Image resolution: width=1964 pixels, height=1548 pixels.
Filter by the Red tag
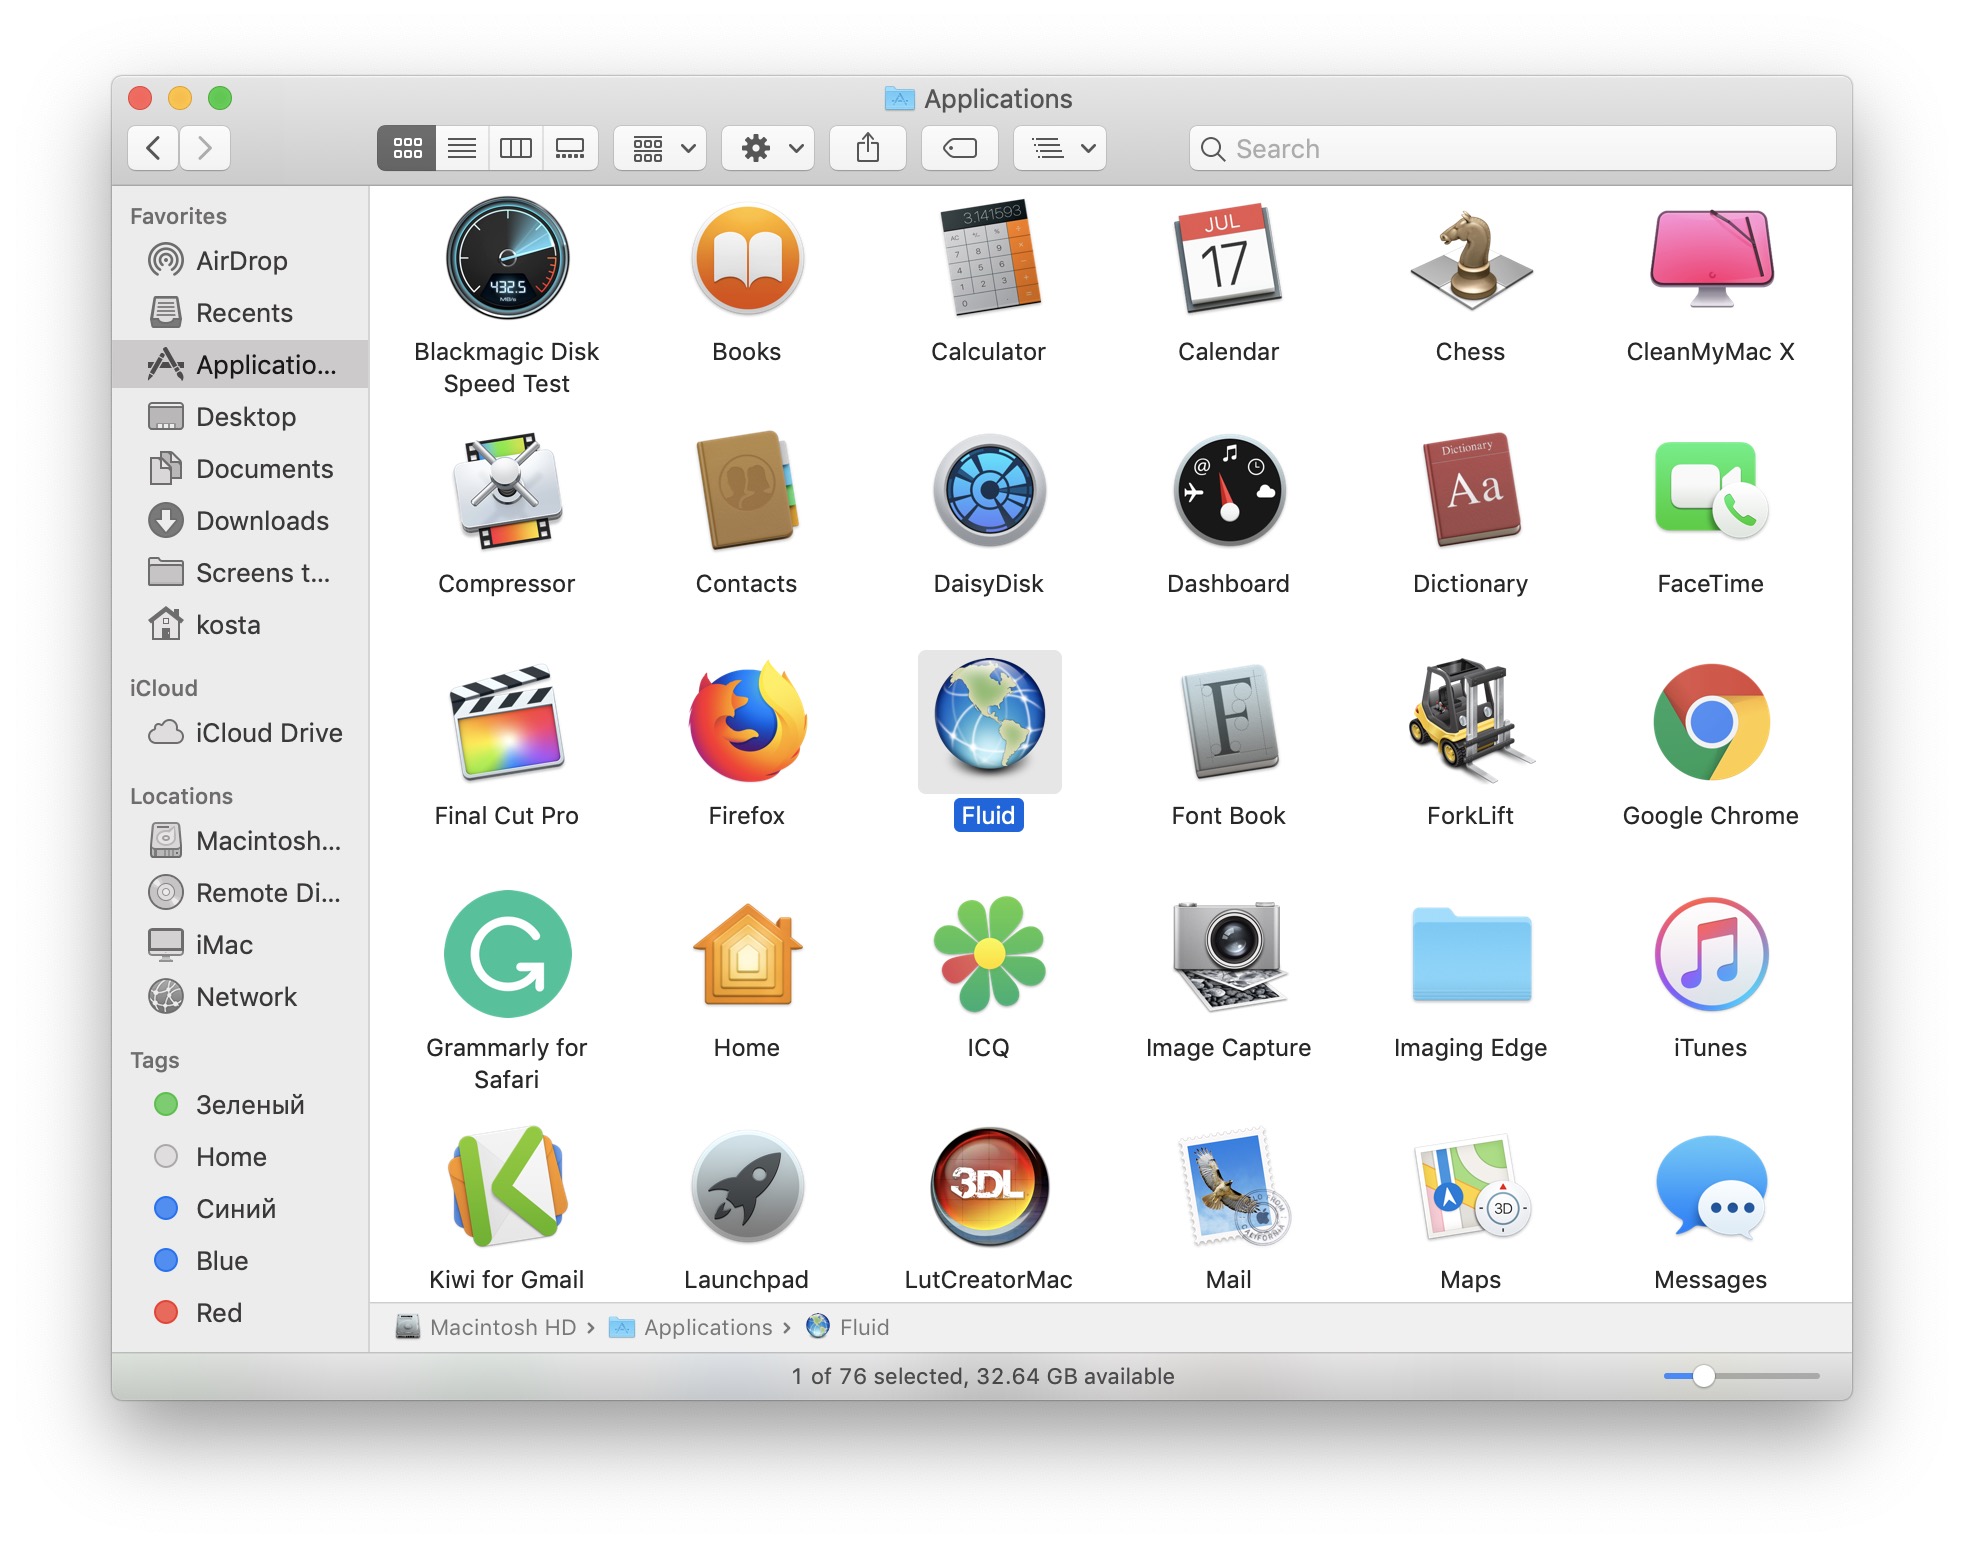point(240,1313)
